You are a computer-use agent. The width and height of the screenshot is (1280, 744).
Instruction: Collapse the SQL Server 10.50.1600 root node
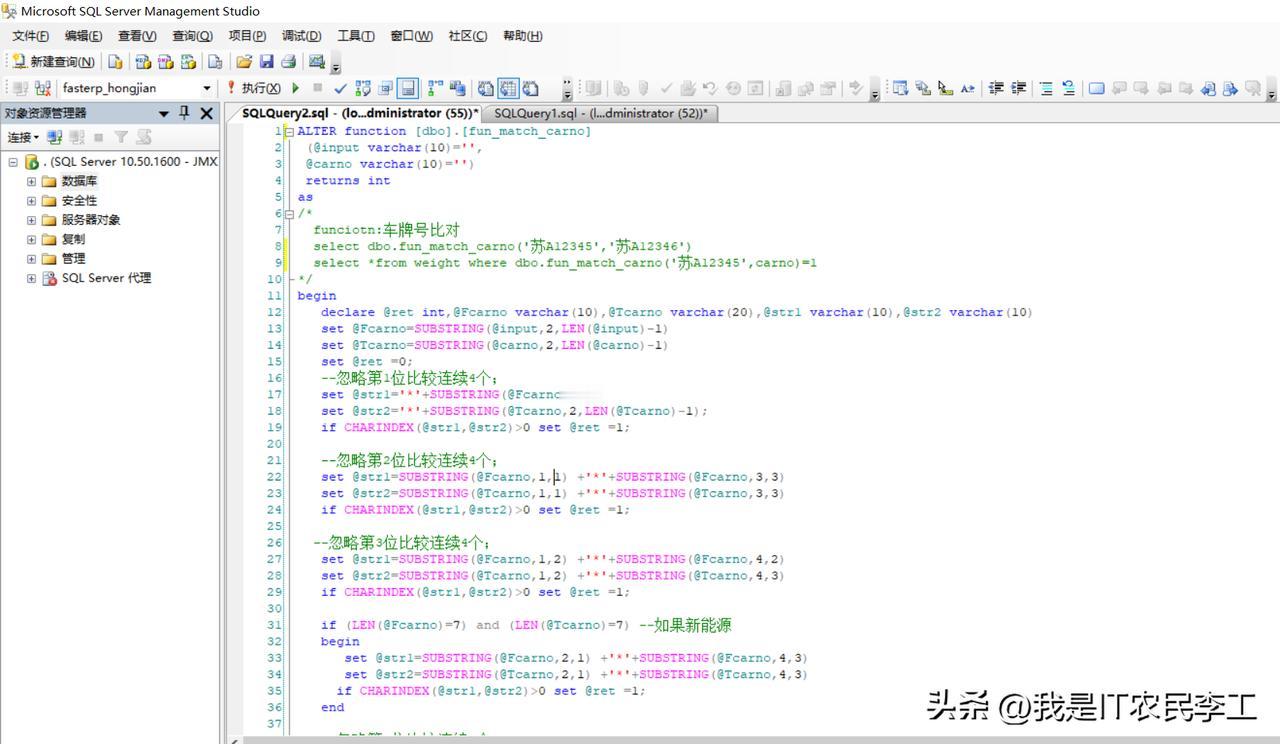(12, 162)
